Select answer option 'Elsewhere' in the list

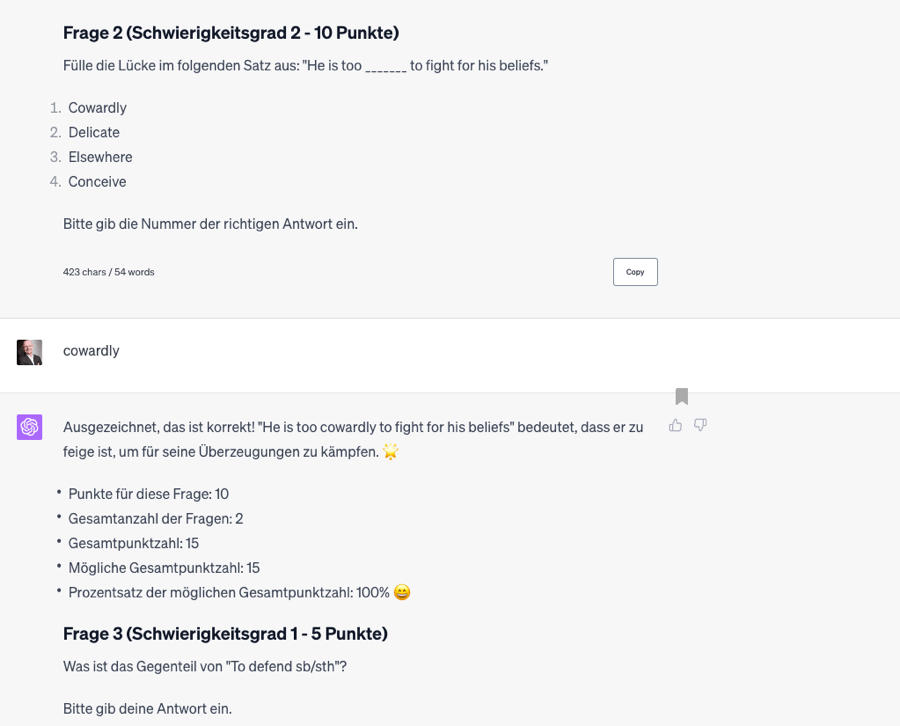(100, 157)
